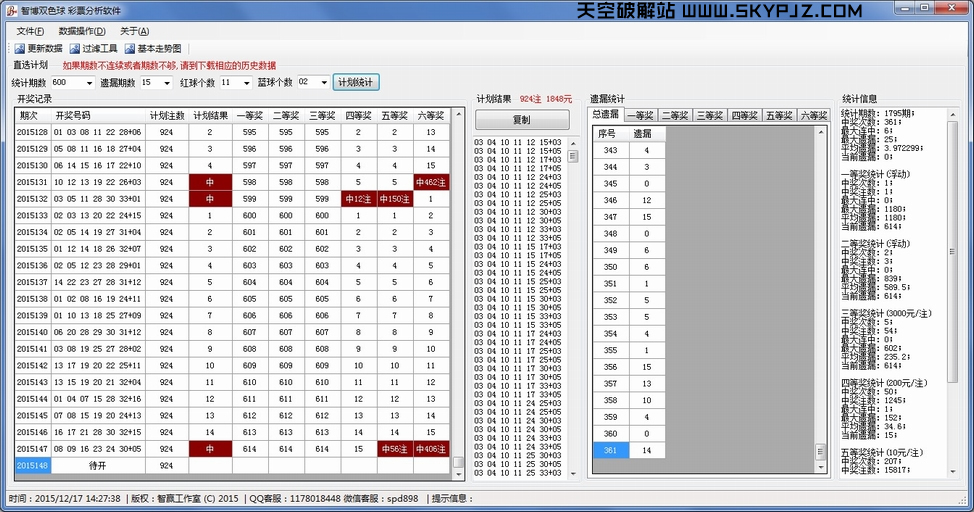
Task: Open the 过滤工具 (filter tool) toolbar icon
Action: [x=75, y=48]
